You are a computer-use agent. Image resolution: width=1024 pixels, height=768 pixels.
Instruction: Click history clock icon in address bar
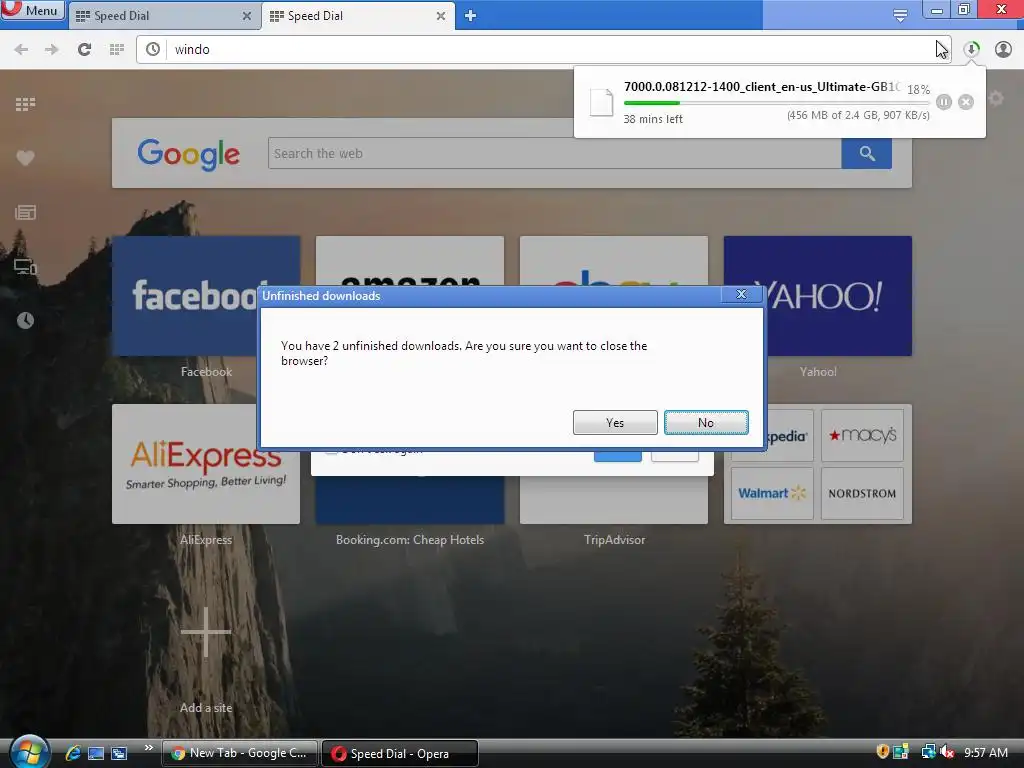click(x=153, y=50)
